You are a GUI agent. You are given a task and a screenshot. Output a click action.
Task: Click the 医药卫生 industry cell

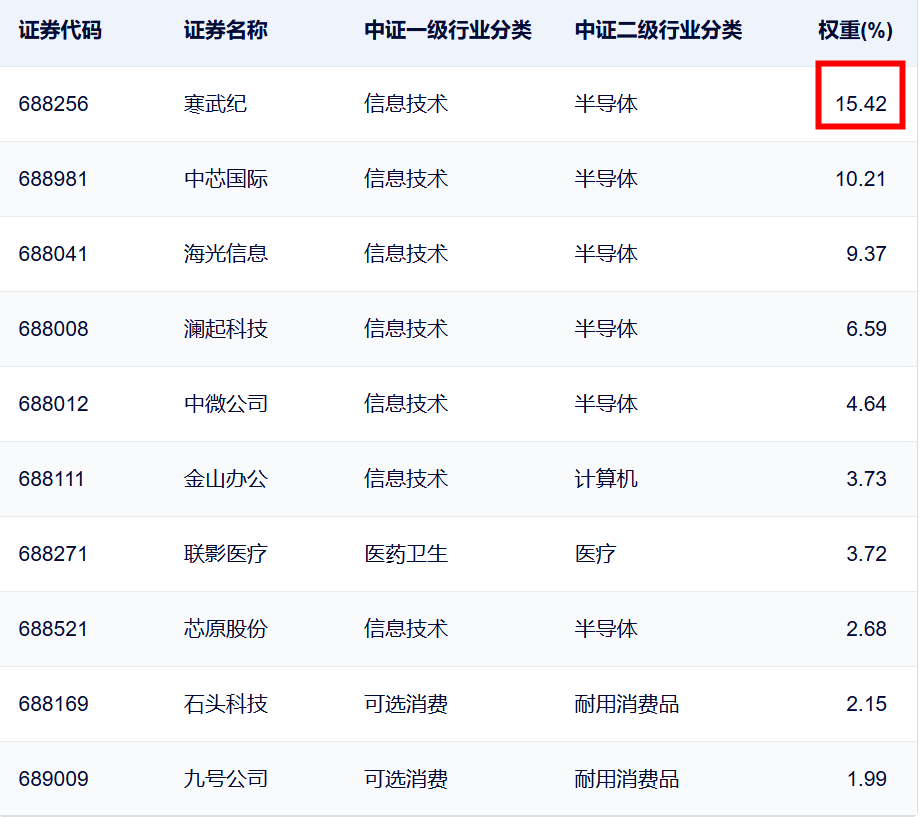pyautogui.click(x=406, y=554)
